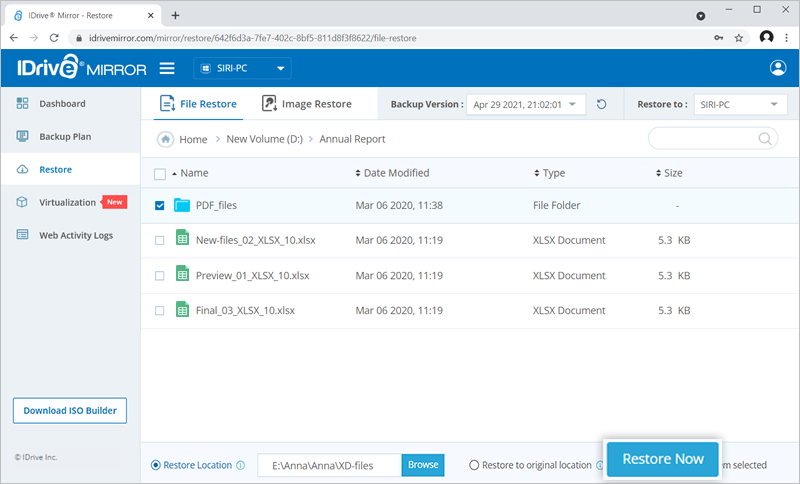Click the Image Restore tab icon
The image size is (800, 484).
pyautogui.click(x=269, y=104)
